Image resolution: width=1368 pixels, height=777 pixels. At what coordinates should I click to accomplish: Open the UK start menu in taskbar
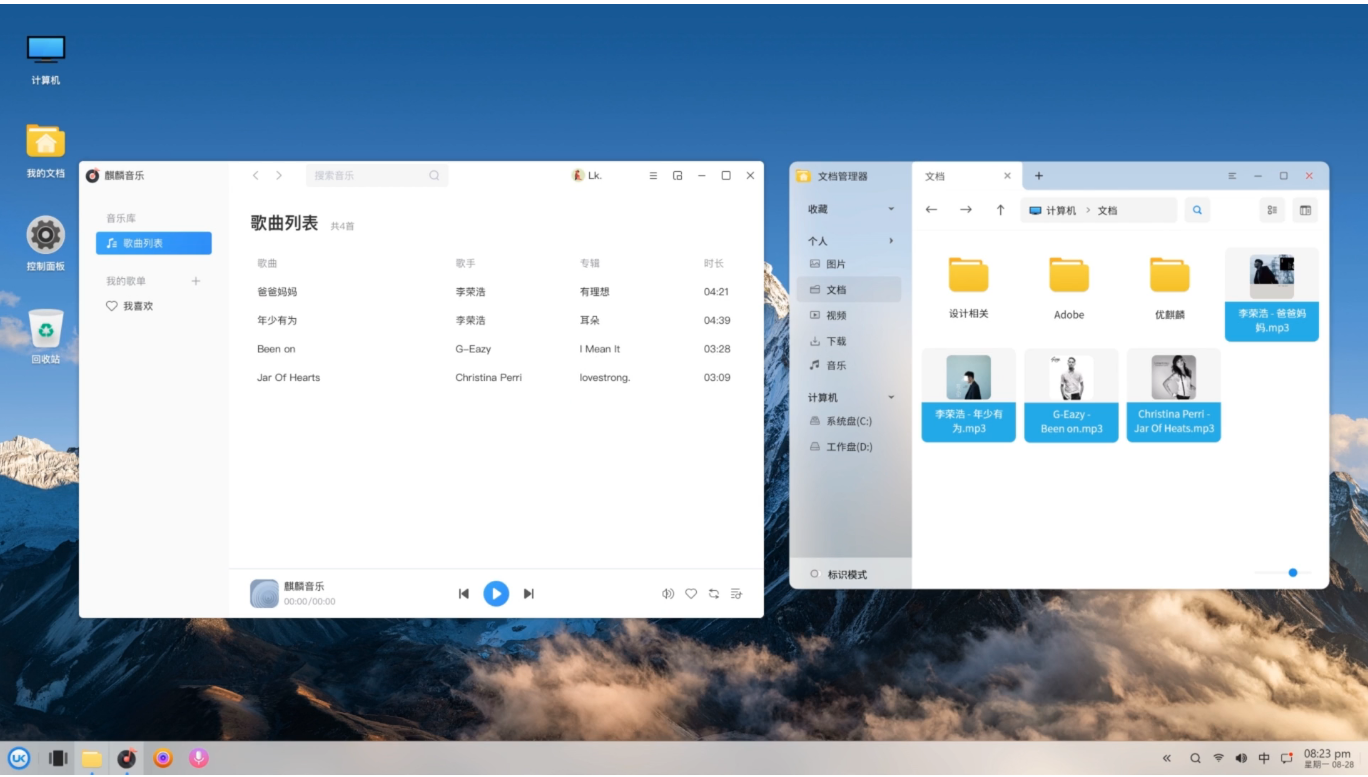[19, 758]
